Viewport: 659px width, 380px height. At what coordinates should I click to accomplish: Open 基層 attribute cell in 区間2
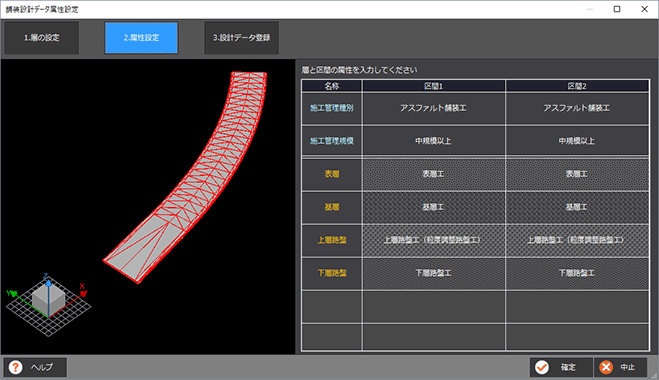coord(577,207)
